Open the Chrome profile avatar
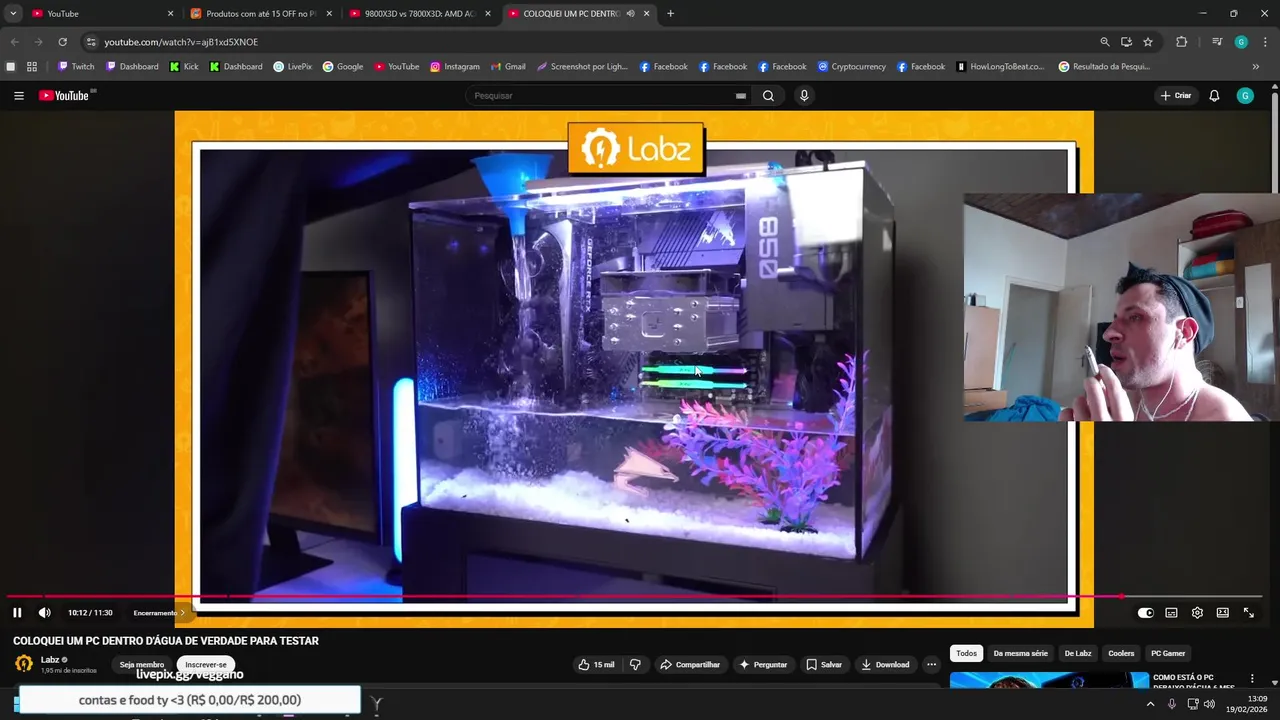 (1241, 42)
